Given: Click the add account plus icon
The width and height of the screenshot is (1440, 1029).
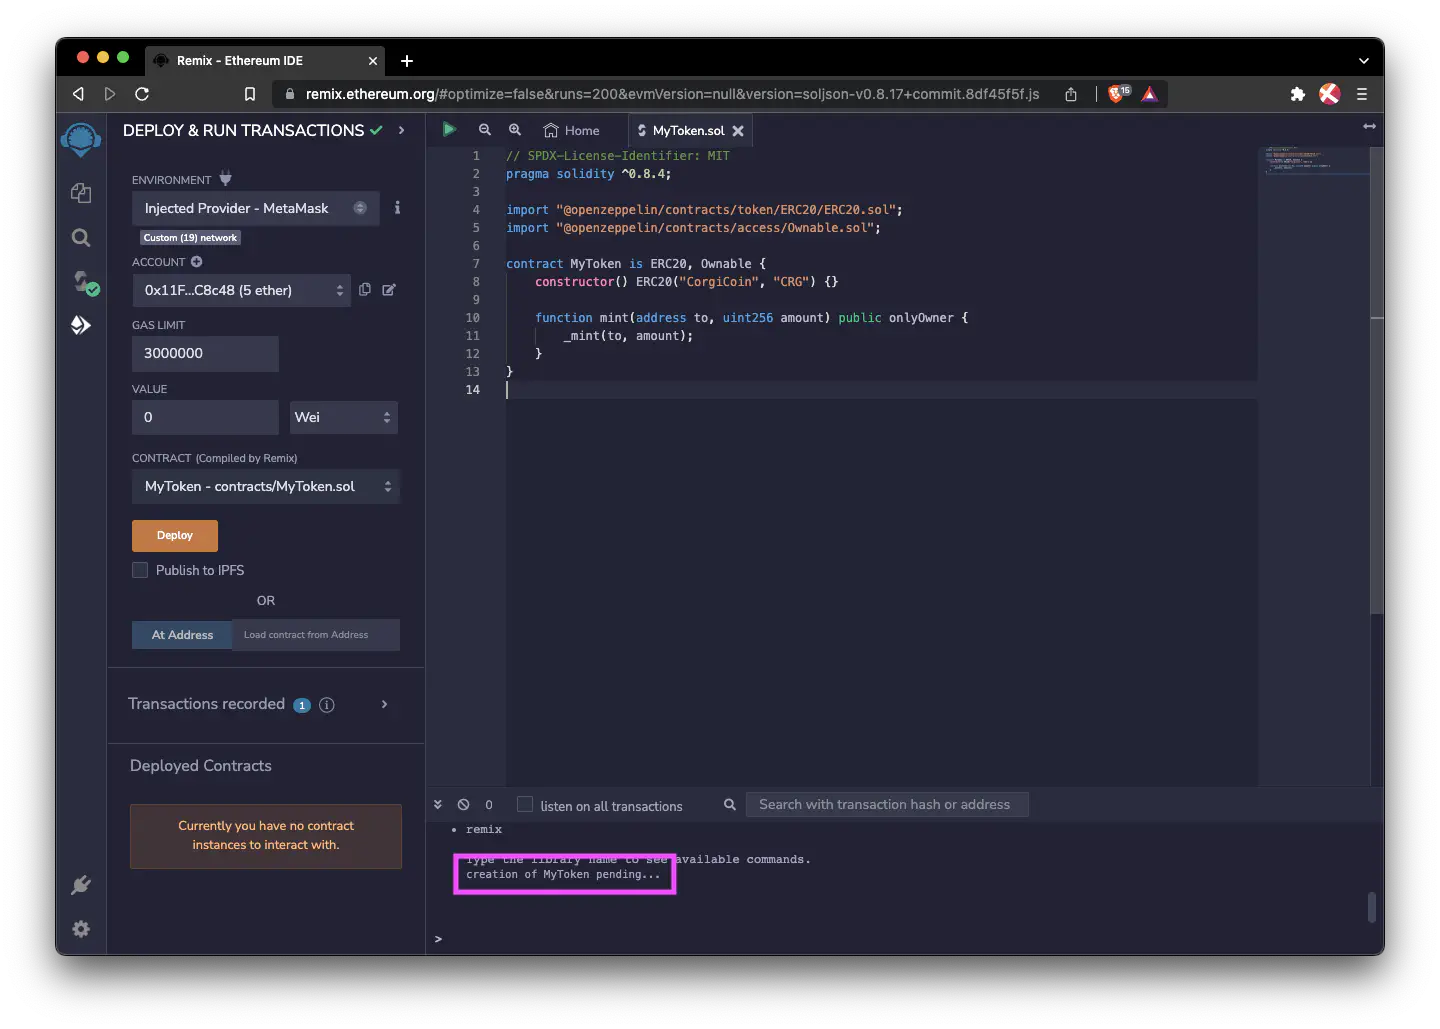Looking at the screenshot, I should 197,262.
